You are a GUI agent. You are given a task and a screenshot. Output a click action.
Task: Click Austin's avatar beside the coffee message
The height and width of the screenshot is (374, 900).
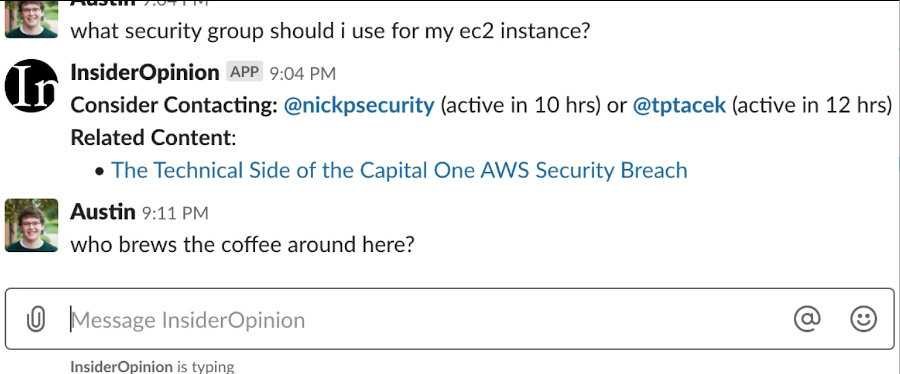pos(32,225)
